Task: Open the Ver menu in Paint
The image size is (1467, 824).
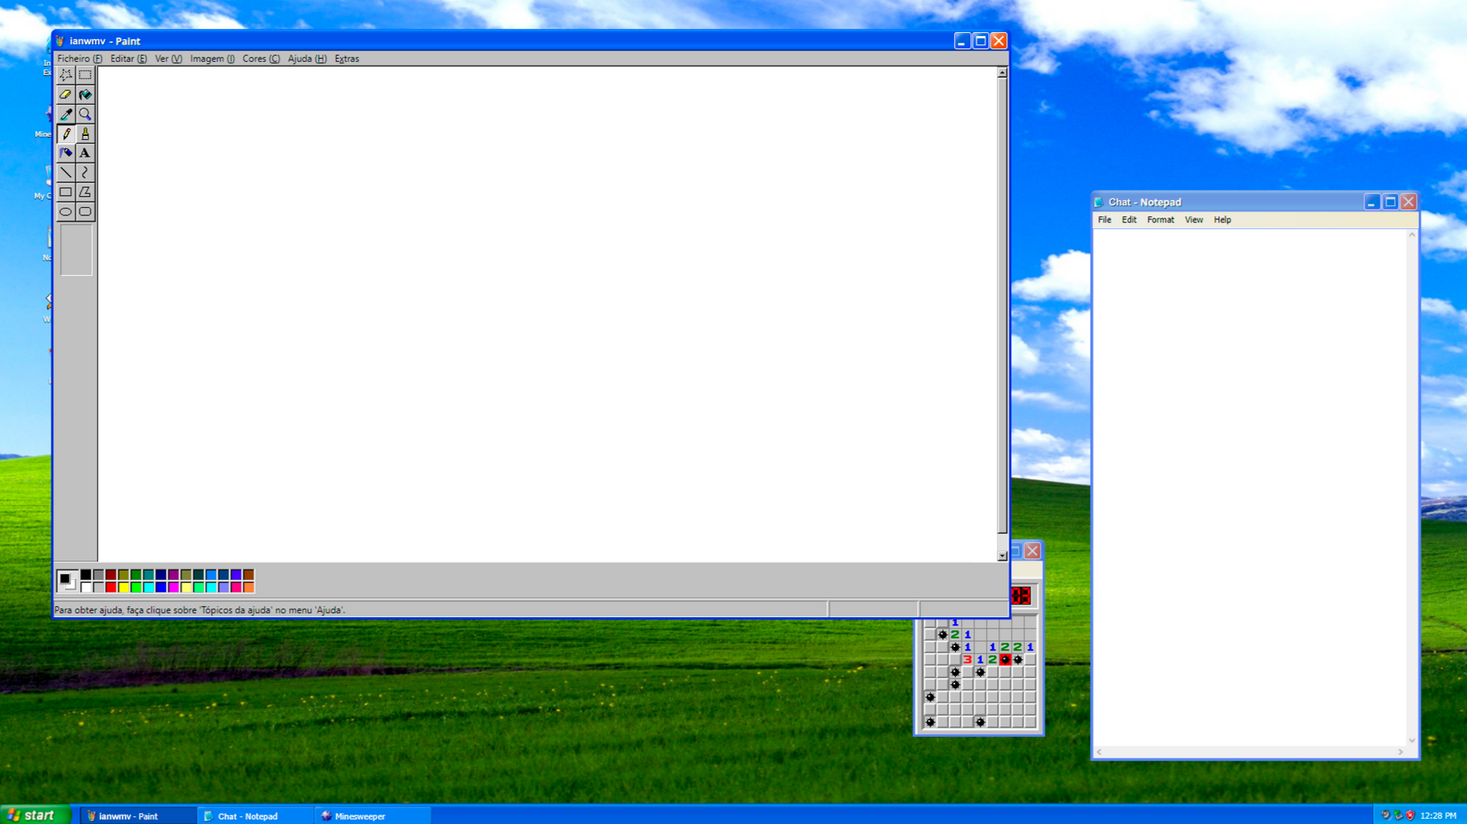Action: click(x=168, y=59)
